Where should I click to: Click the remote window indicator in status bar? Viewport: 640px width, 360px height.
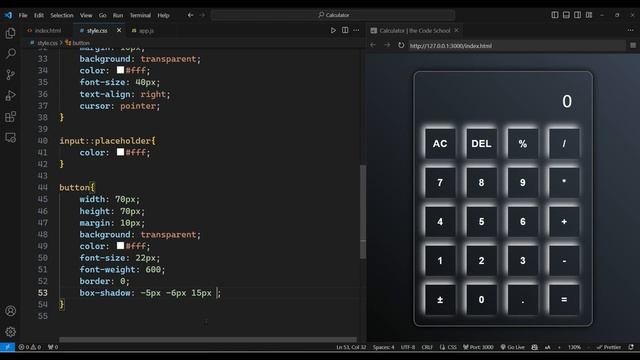7,347
